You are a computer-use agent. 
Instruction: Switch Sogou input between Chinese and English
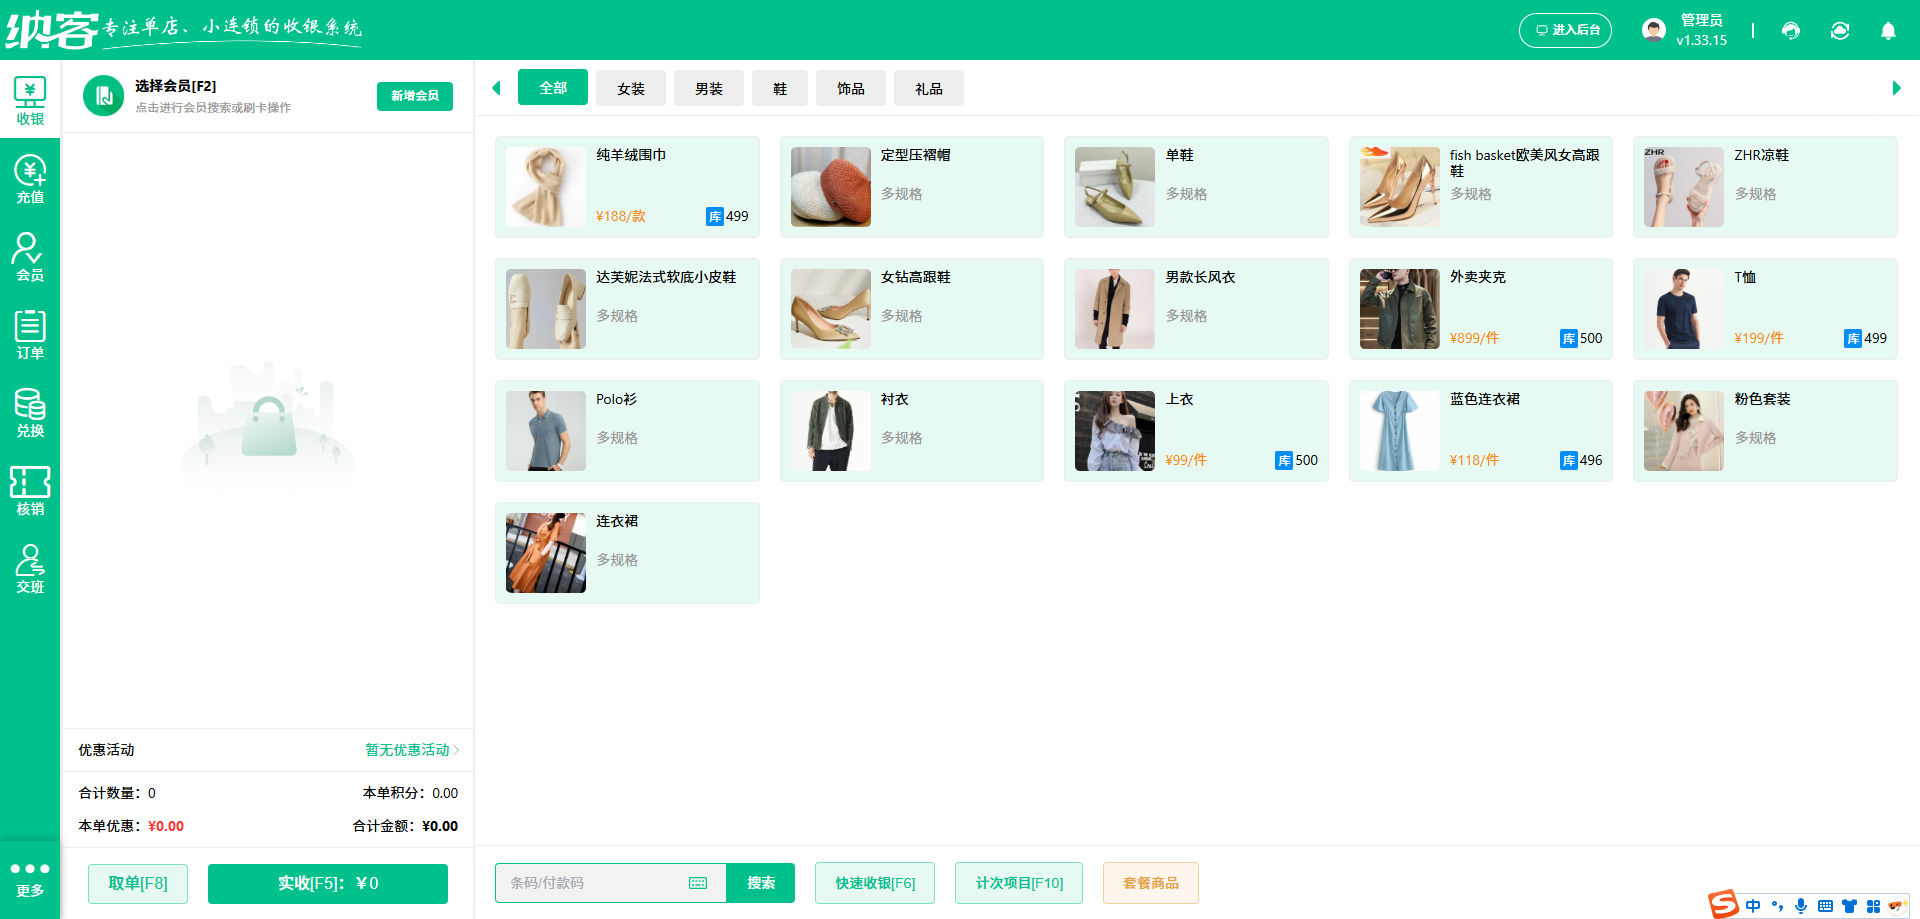point(1753,905)
